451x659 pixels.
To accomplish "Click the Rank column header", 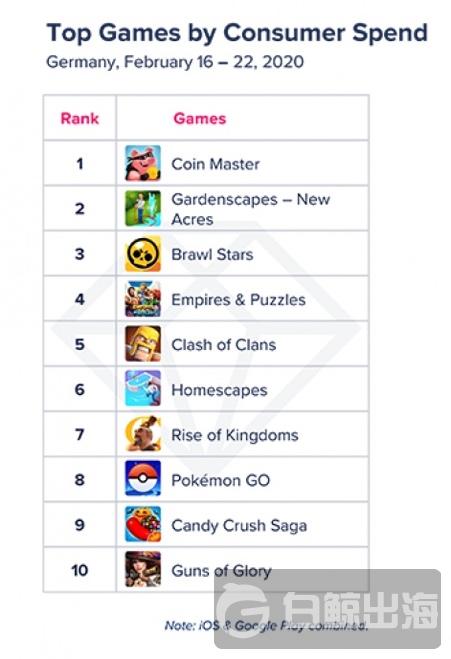I will pyautogui.click(x=80, y=119).
